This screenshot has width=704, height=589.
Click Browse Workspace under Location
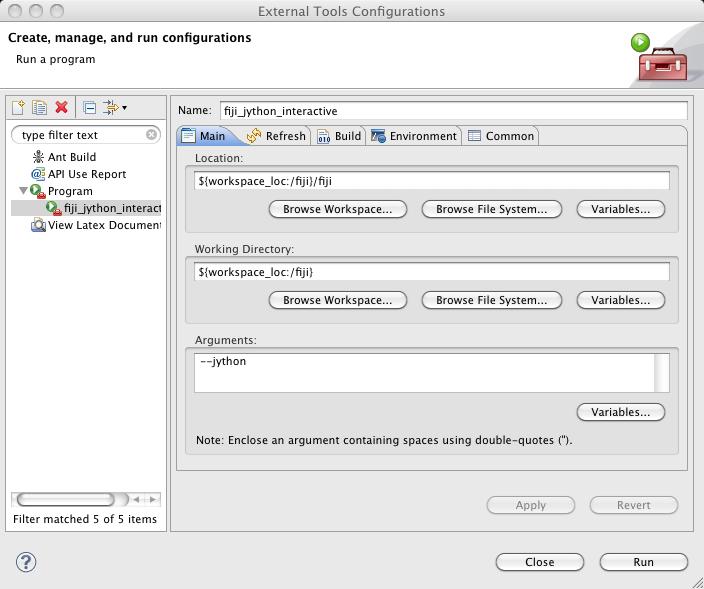pyautogui.click(x=338, y=209)
